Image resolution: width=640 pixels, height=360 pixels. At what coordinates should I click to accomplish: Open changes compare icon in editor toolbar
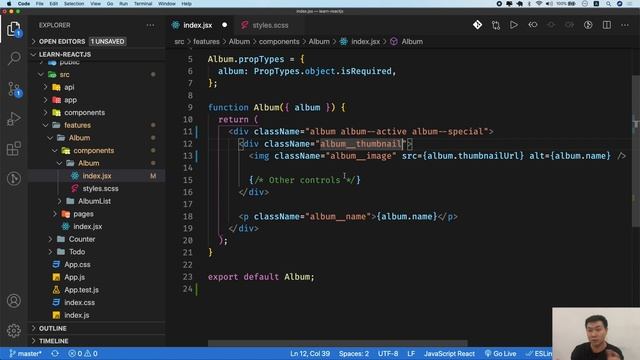coord(496,25)
